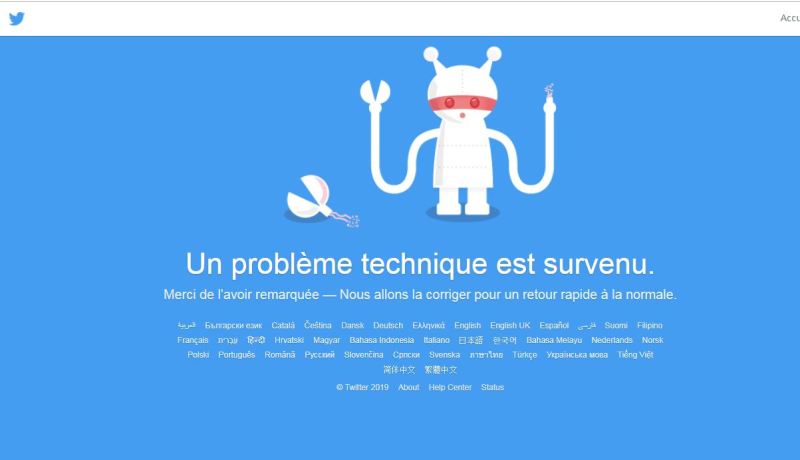Click the Twitter bird logo

tap(16, 19)
